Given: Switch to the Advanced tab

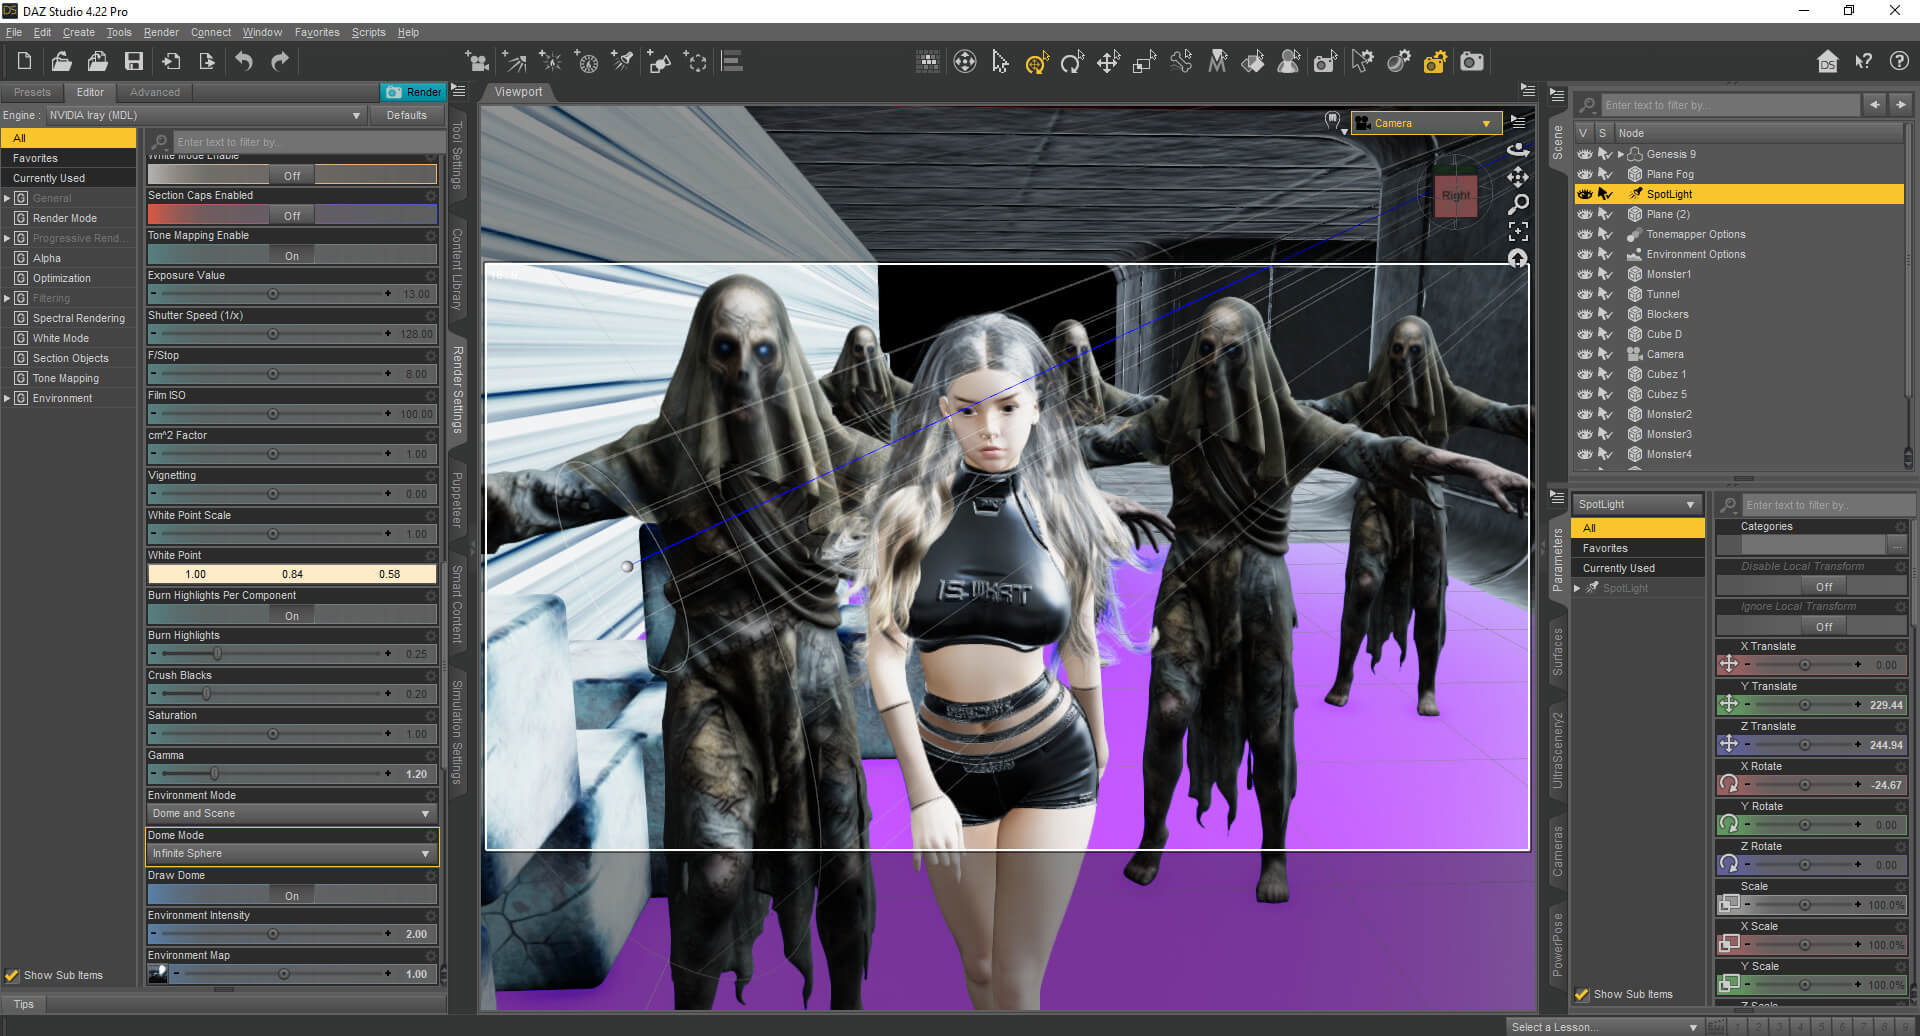Looking at the screenshot, I should [155, 92].
